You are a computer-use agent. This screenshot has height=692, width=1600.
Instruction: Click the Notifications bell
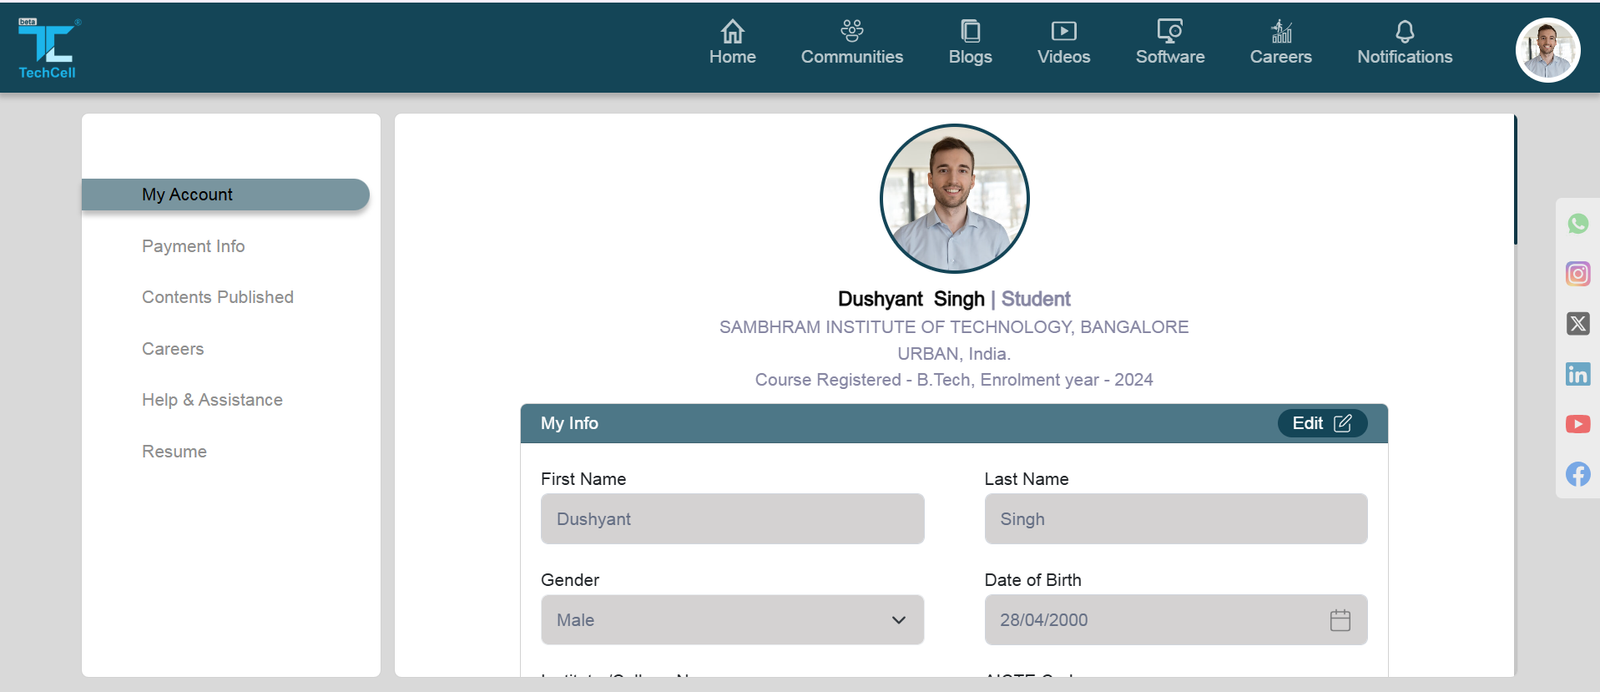tap(1404, 44)
